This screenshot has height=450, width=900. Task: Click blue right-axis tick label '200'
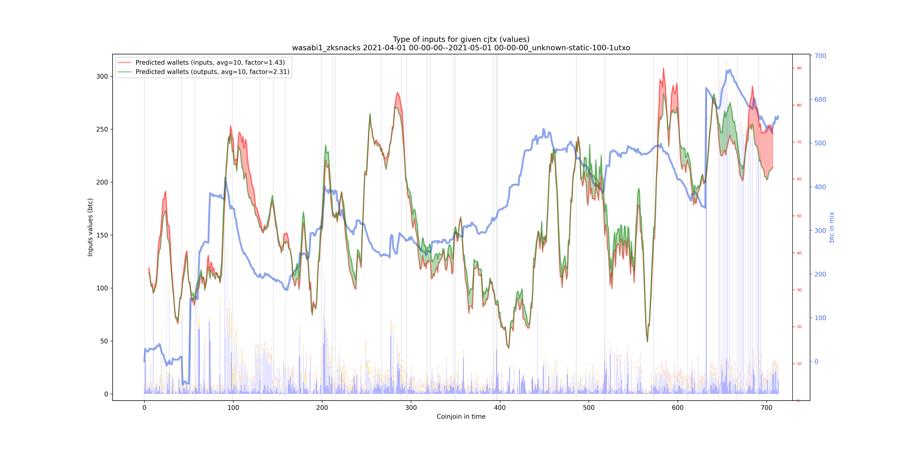(819, 274)
